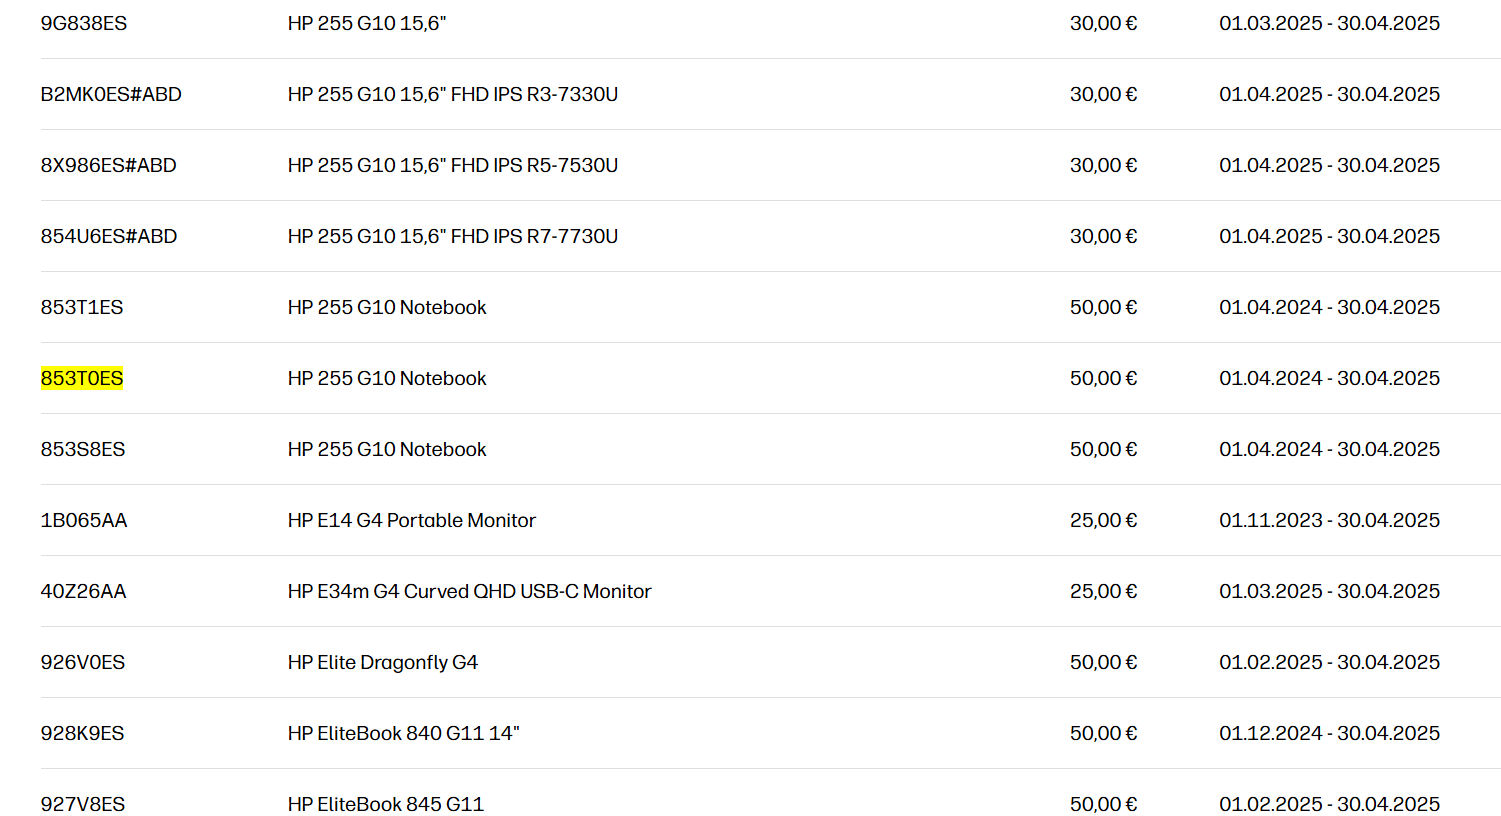The image size is (1501, 816).
Task: Click product code 853S8ES
Action: (x=83, y=449)
